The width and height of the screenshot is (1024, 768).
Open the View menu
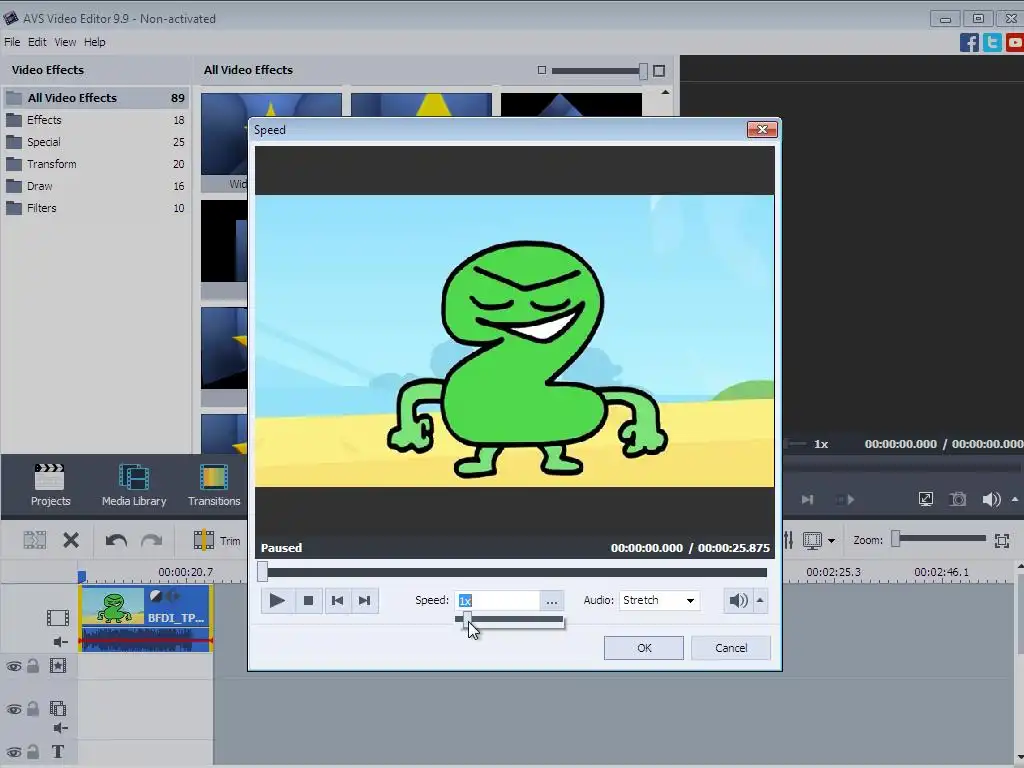65,42
